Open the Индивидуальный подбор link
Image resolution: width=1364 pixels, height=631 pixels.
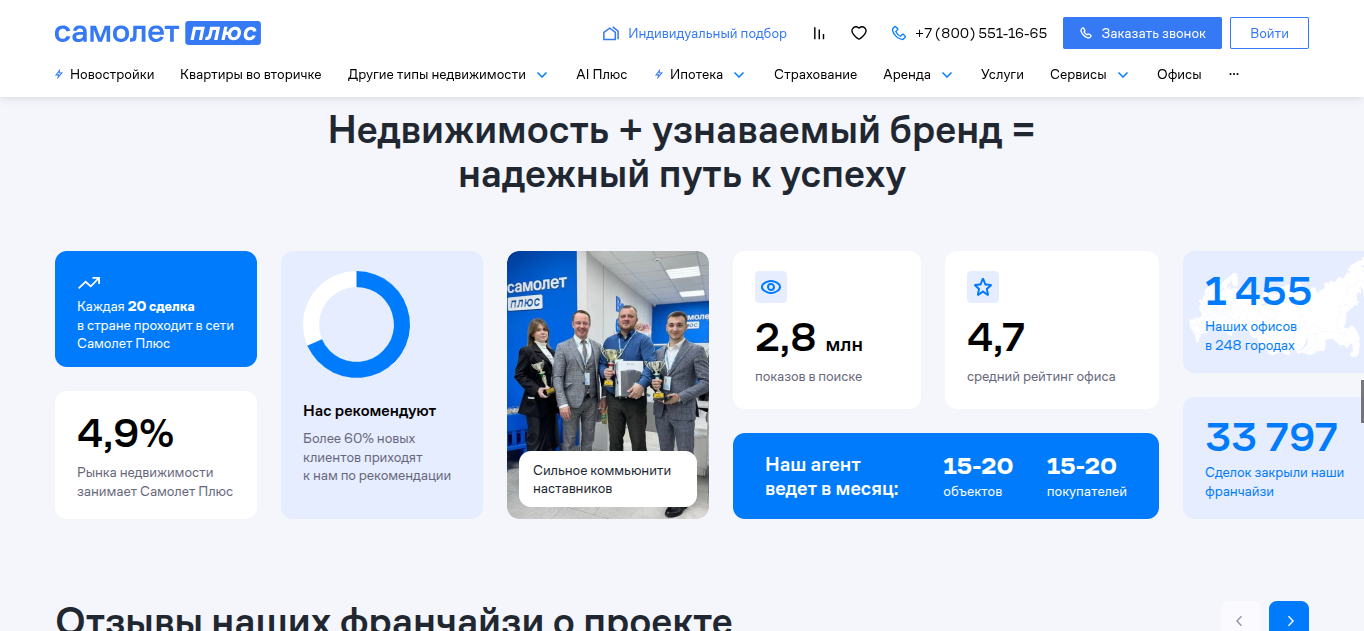point(707,33)
